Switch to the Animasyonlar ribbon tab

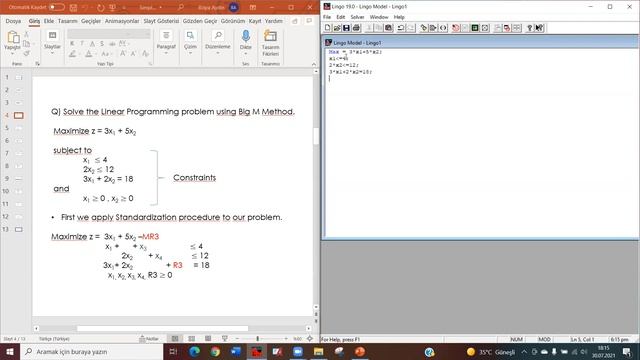[x=122, y=21]
